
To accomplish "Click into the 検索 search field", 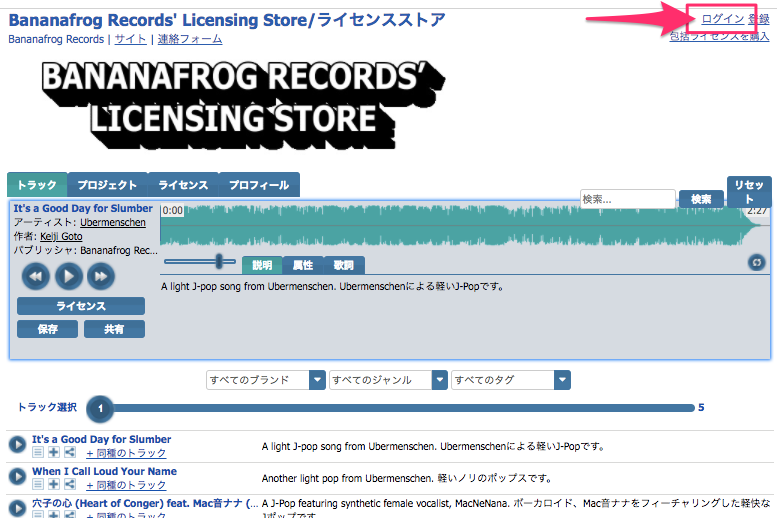I will (x=627, y=200).
